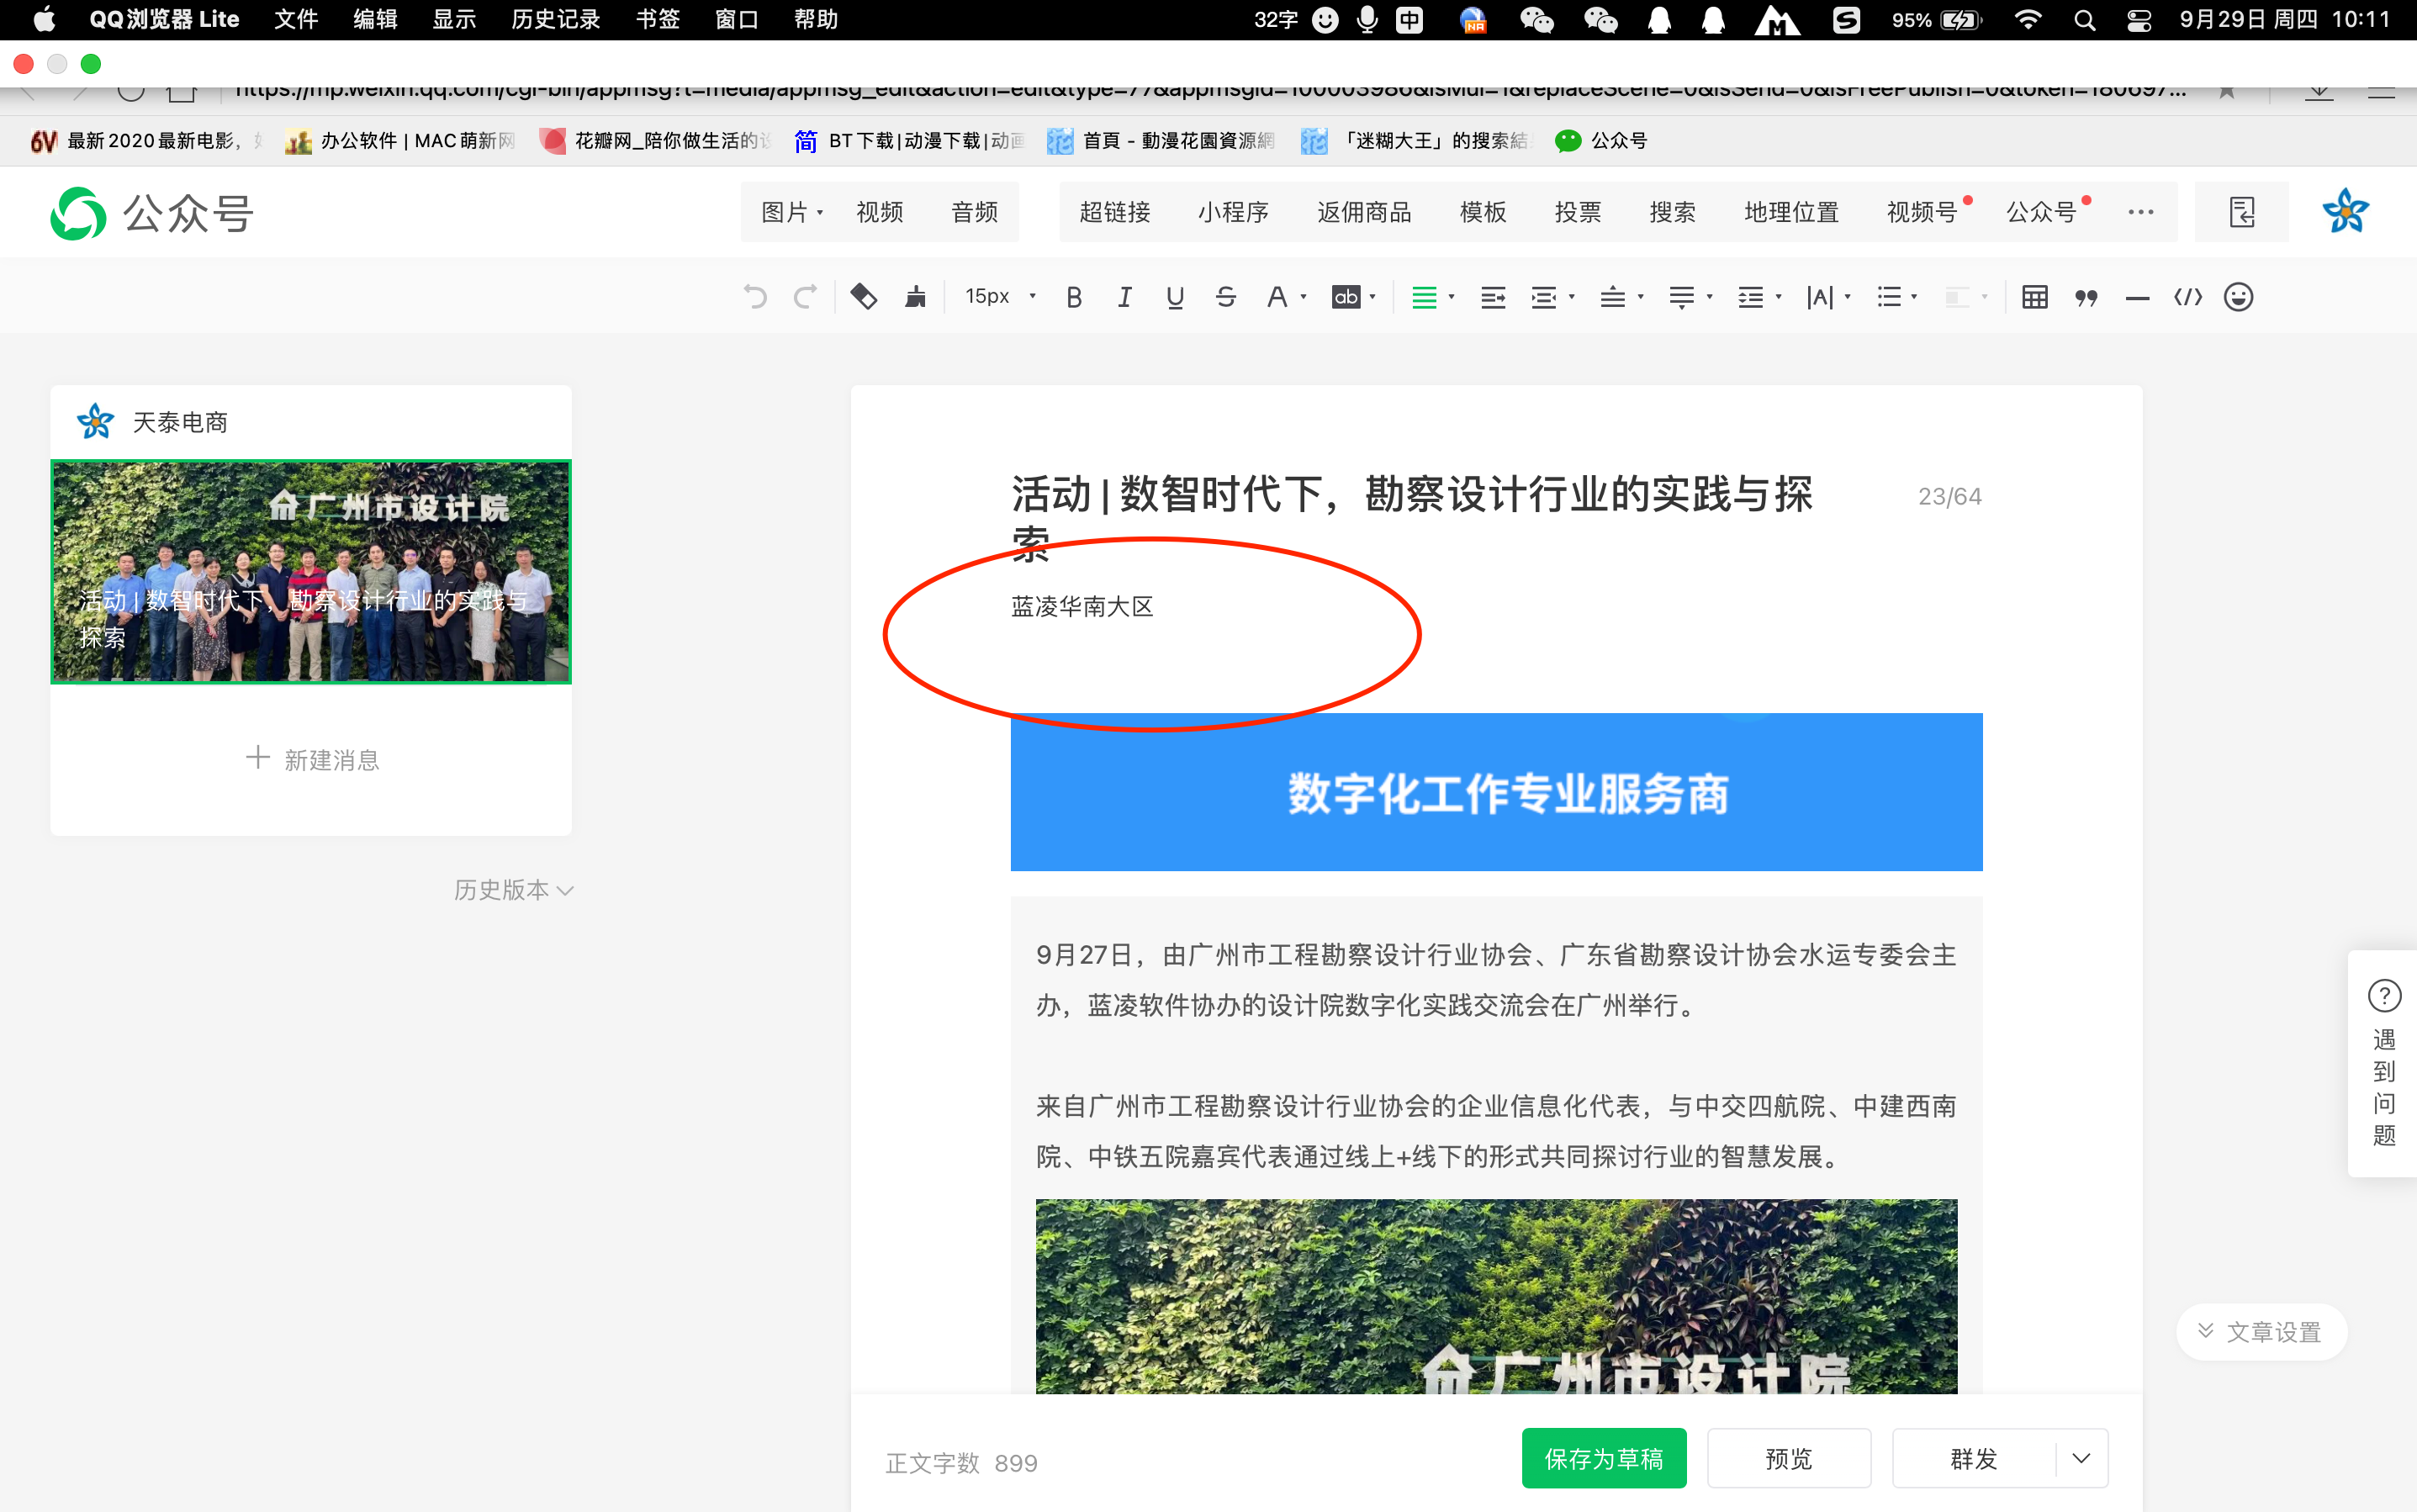Open the dropdown arrow beside 群发

(x=2081, y=1458)
